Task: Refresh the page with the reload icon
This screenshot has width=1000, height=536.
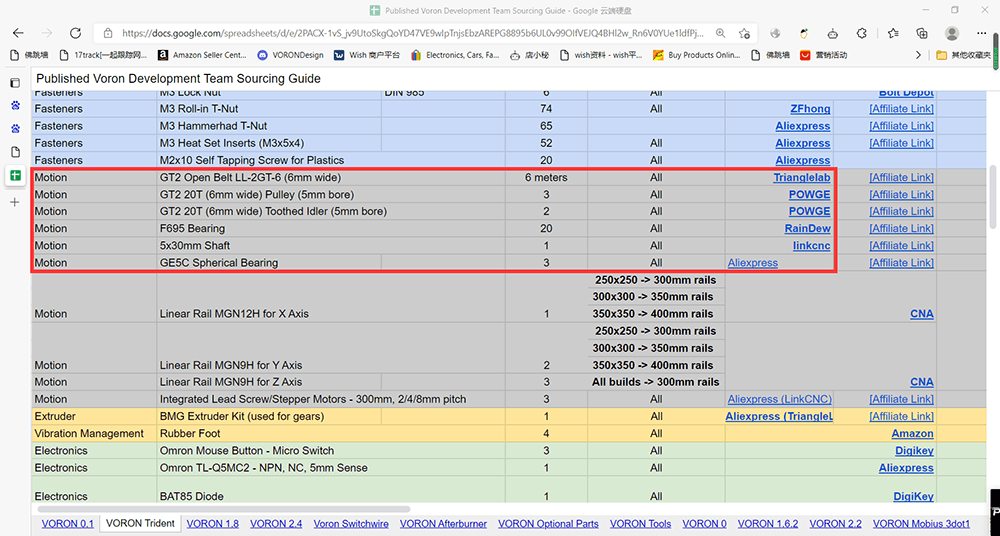Action: tap(76, 33)
